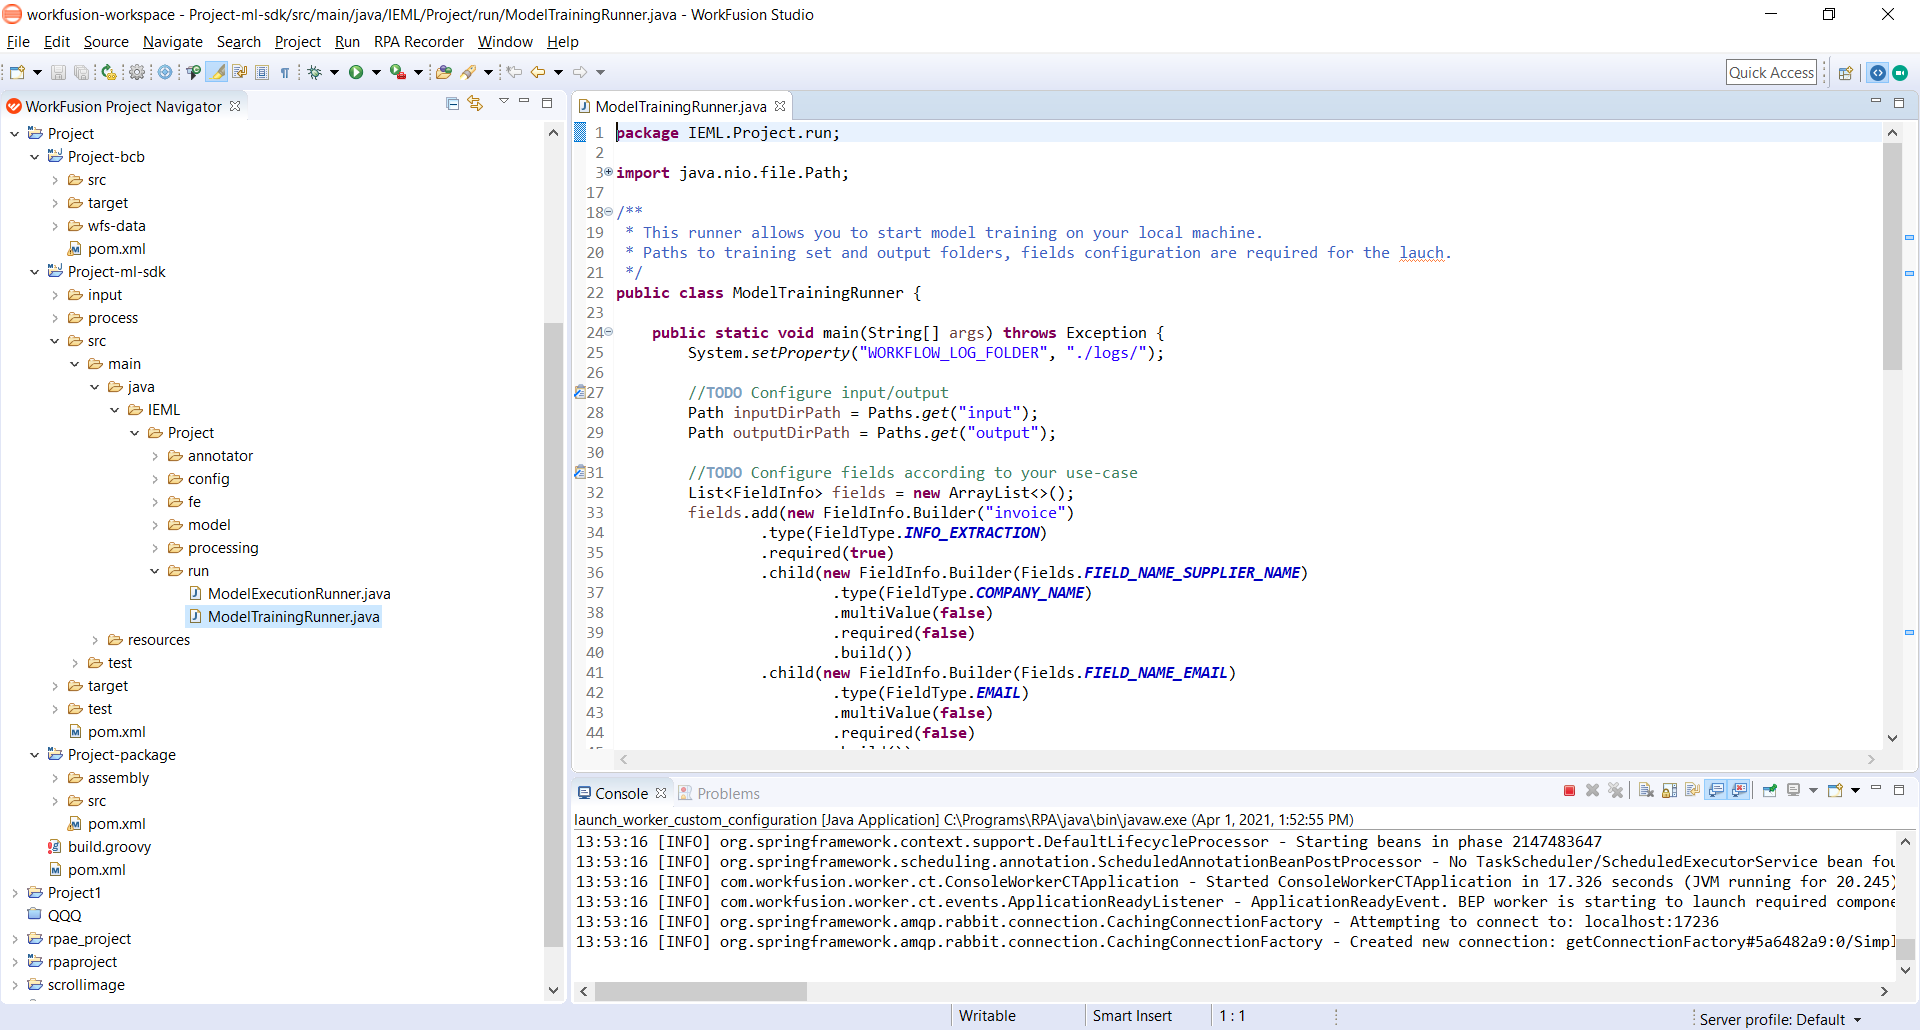Maximize the editor area
The height and width of the screenshot is (1030, 1920).
1899,102
